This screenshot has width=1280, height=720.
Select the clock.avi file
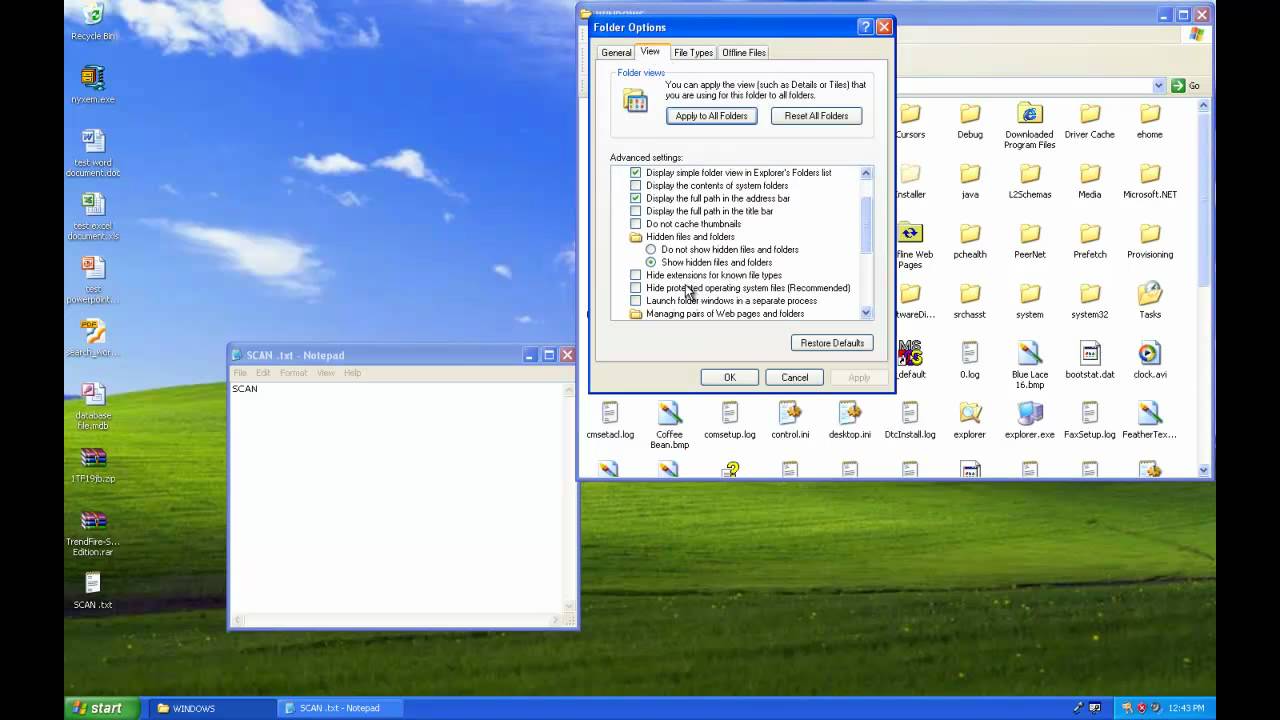[x=1150, y=361]
